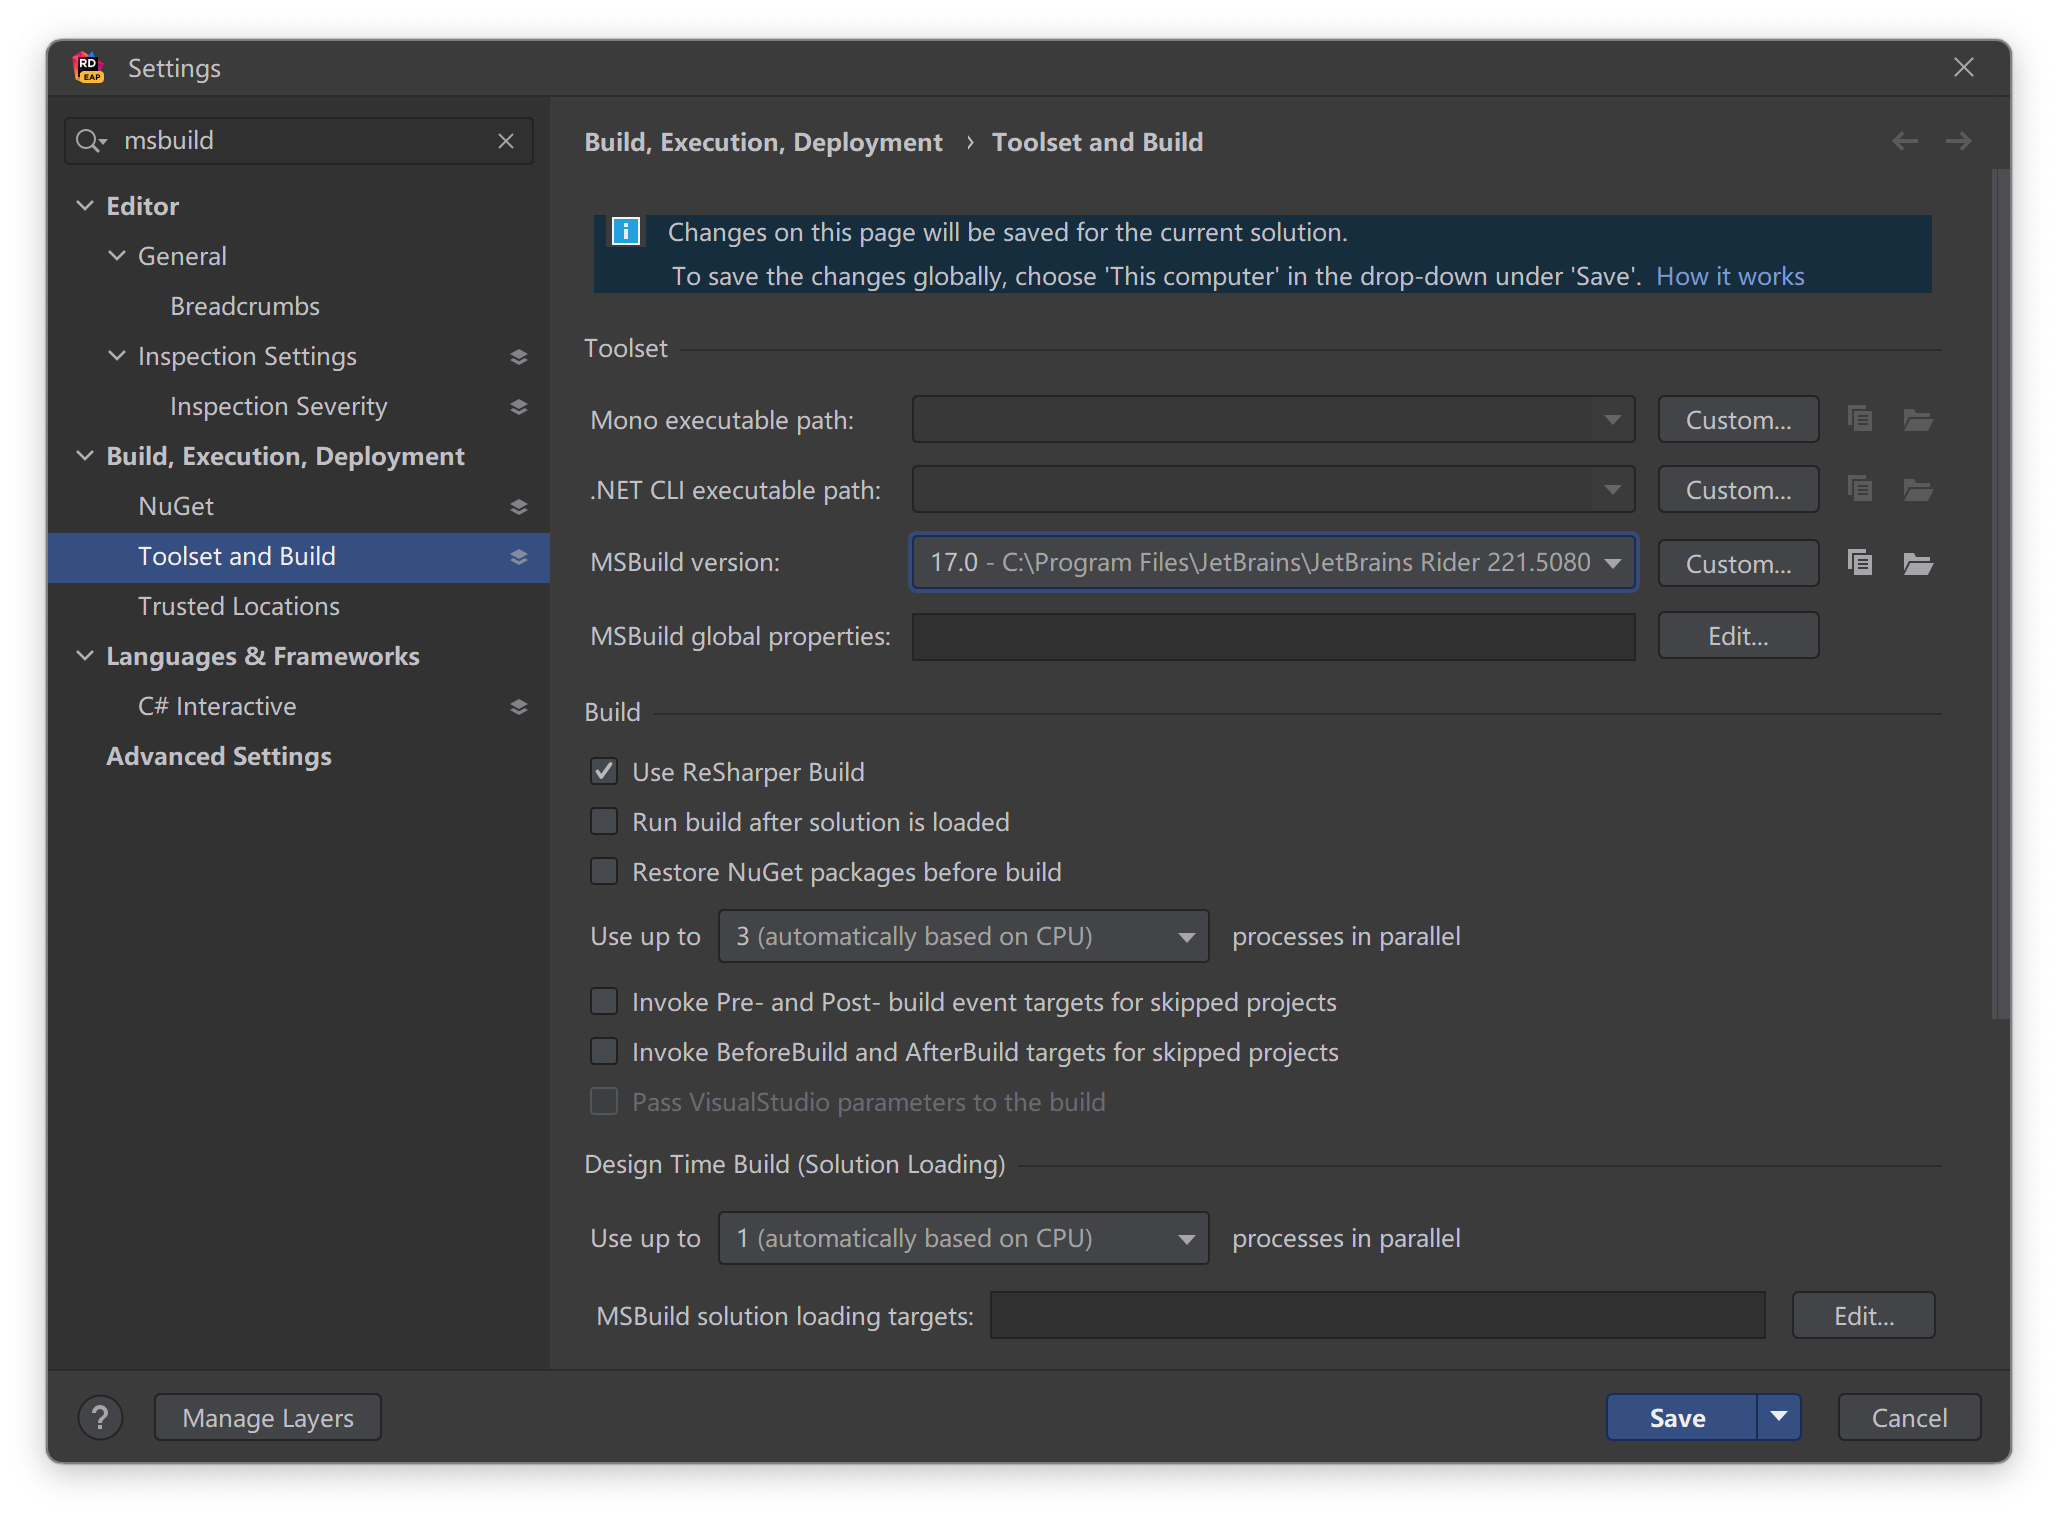
Task: Collapse the General tree node
Action: pyautogui.click(x=117, y=256)
